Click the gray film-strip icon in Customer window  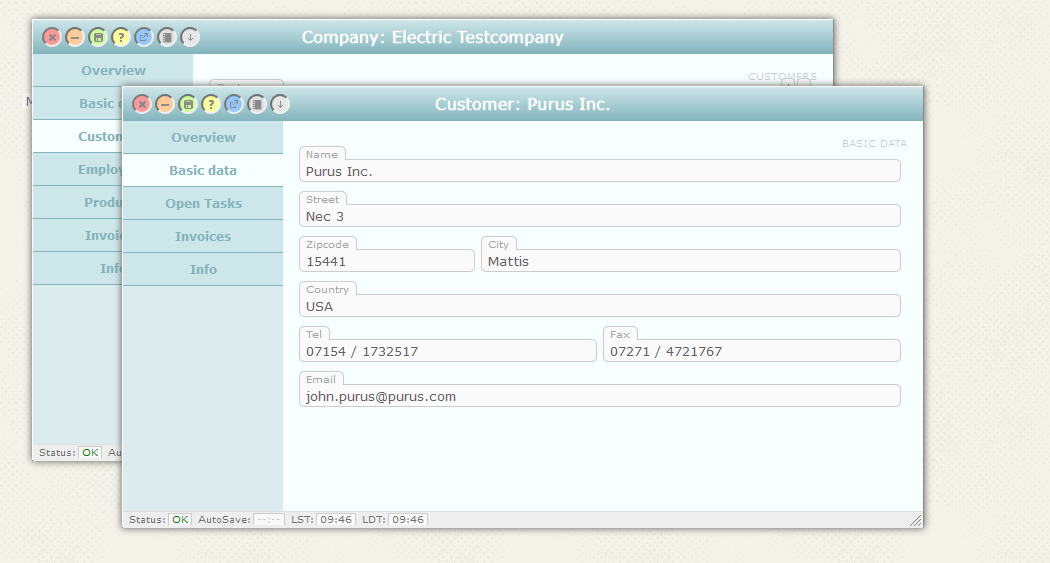(257, 104)
